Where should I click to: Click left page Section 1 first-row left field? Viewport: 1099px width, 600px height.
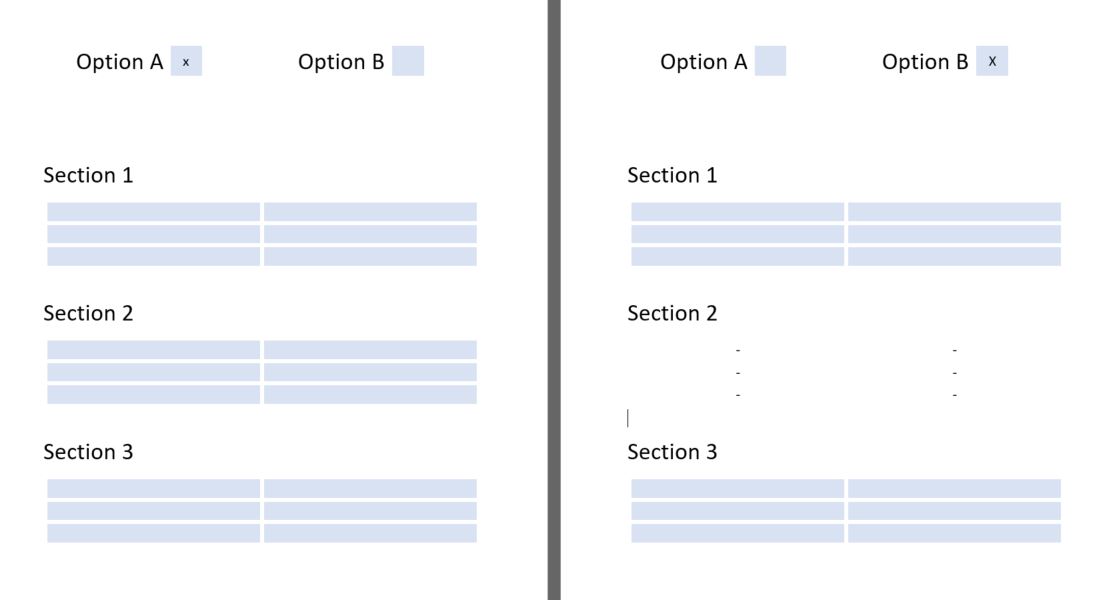pos(153,211)
